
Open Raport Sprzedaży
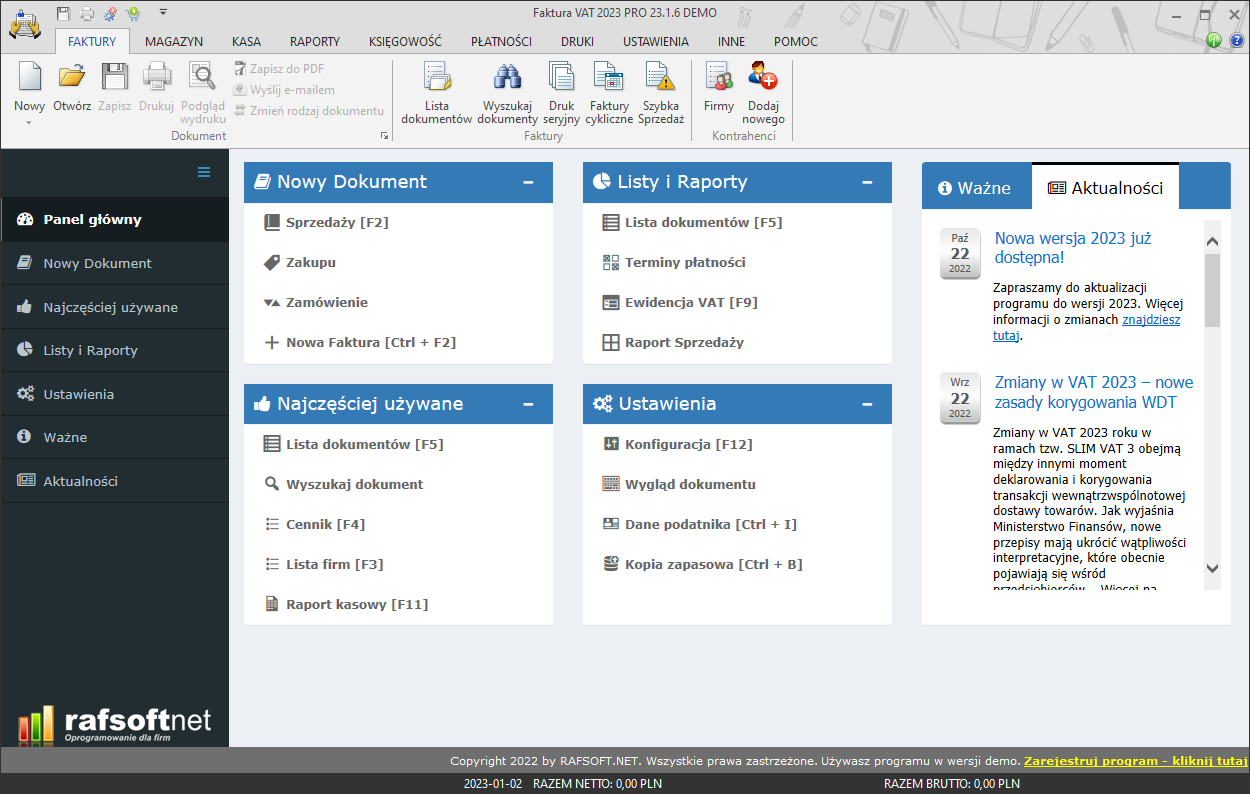pos(674,342)
